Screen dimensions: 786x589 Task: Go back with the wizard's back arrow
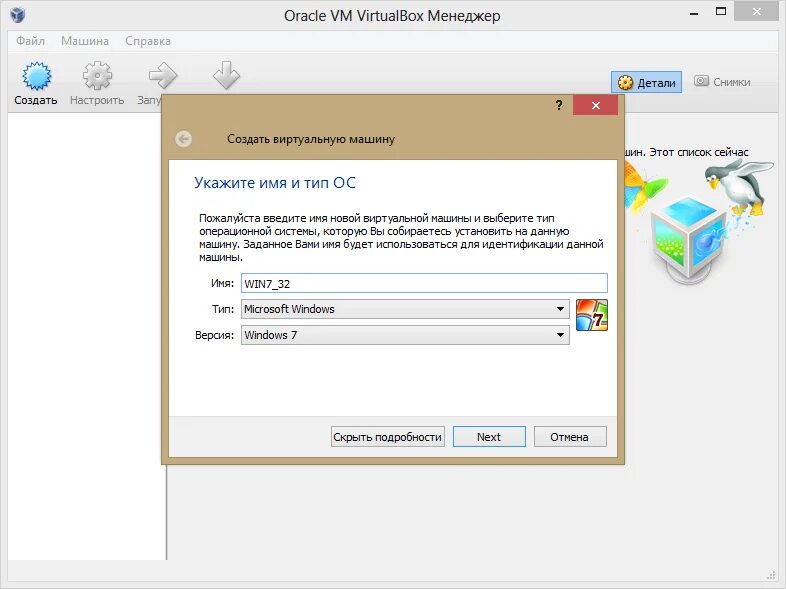(x=184, y=138)
